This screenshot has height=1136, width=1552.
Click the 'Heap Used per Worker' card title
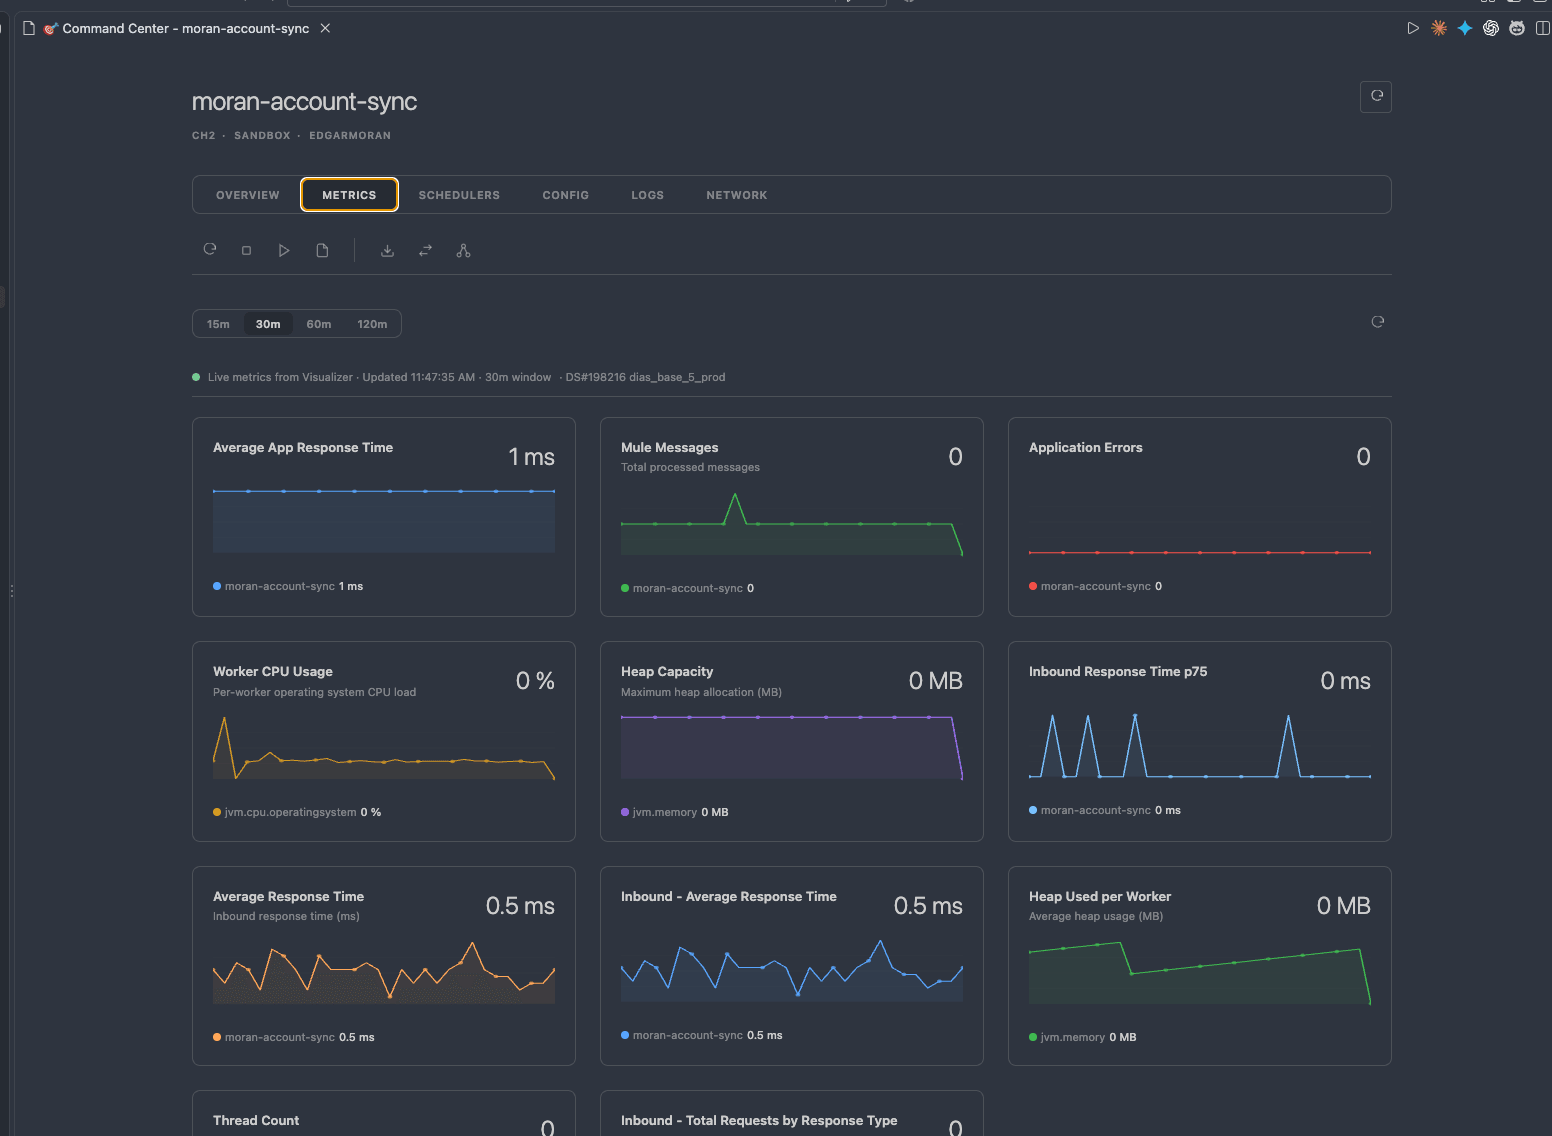tap(1100, 897)
